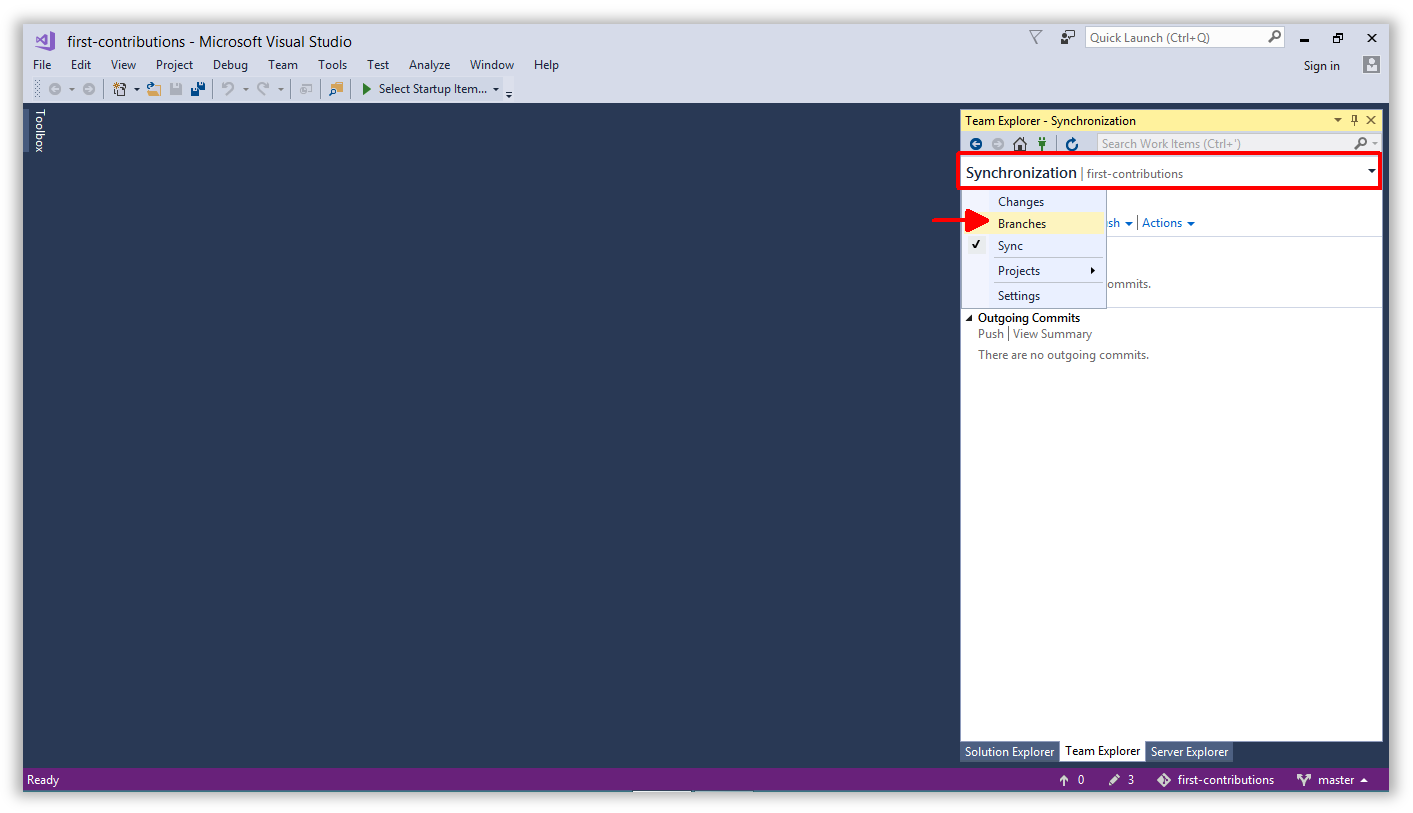The width and height of the screenshot is (1413, 813).
Task: Click the user account avatar icon
Action: pyautogui.click(x=1371, y=65)
